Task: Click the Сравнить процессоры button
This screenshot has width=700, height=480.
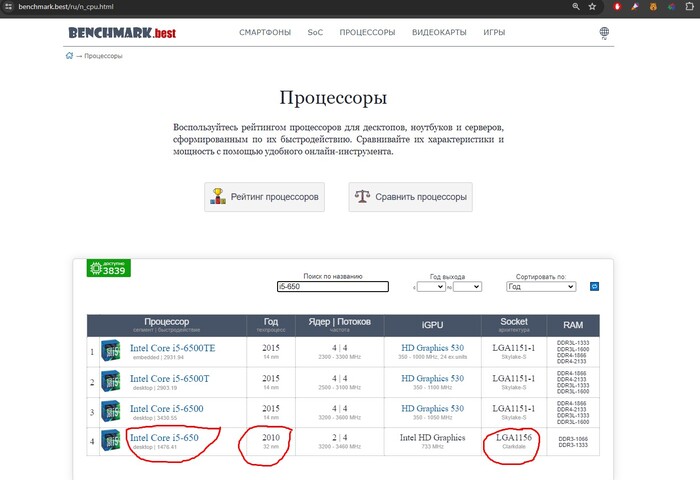Action: click(410, 197)
